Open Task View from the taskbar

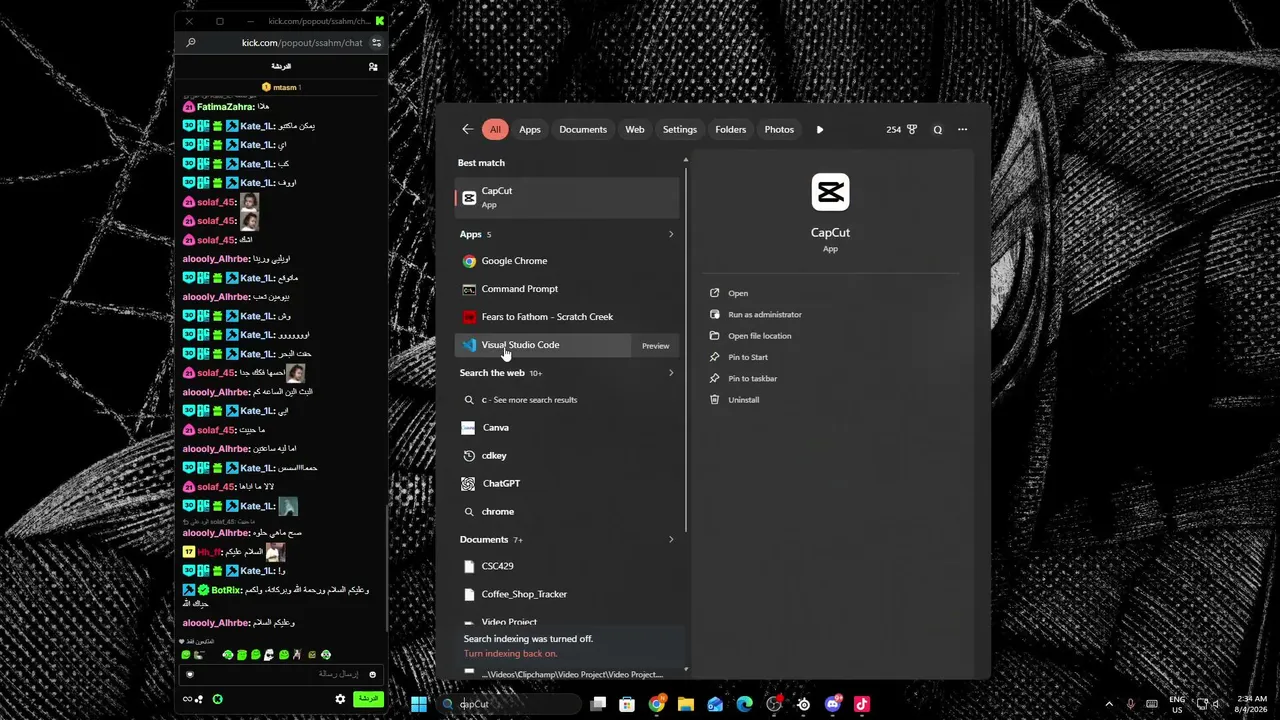coord(598,704)
